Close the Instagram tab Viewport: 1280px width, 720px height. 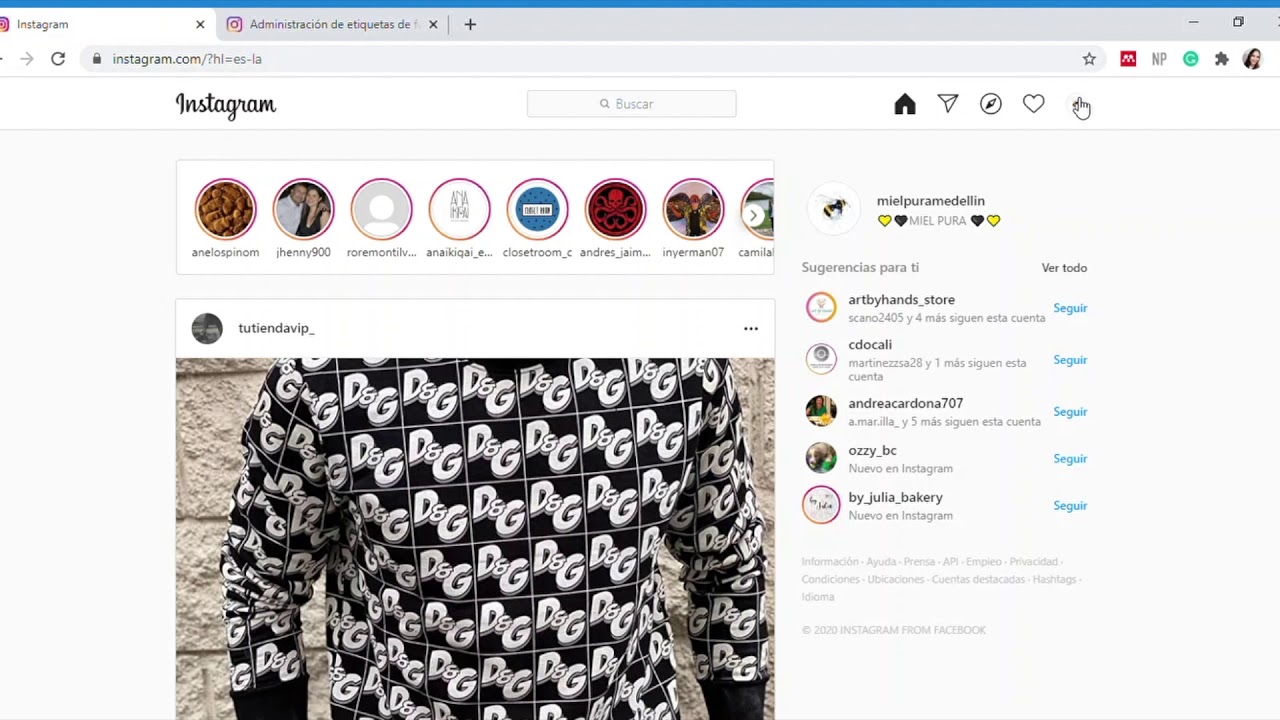[200, 24]
